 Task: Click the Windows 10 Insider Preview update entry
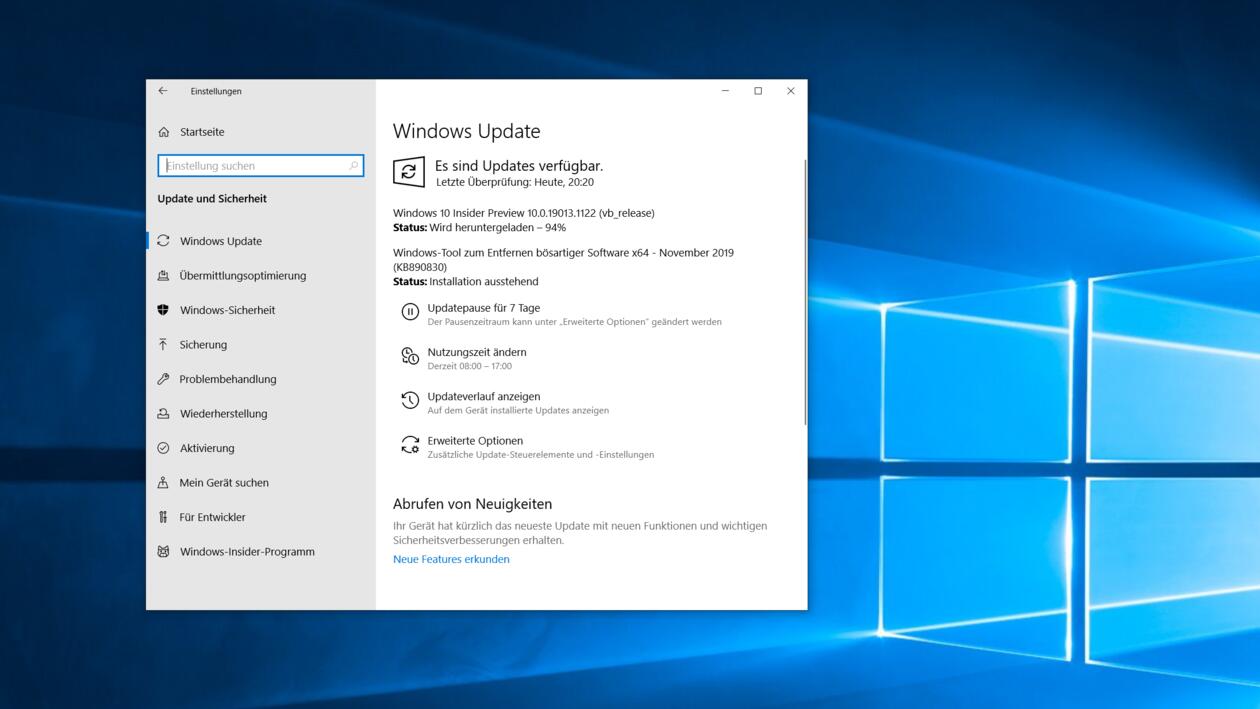tap(524, 213)
